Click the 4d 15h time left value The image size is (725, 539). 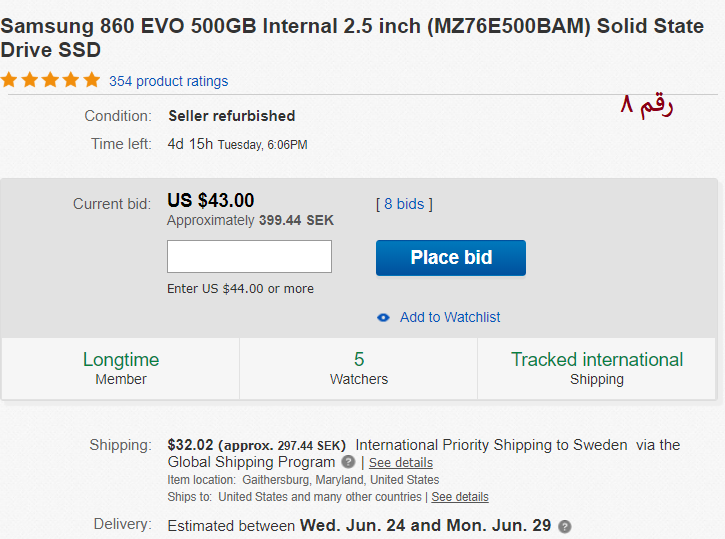190,144
